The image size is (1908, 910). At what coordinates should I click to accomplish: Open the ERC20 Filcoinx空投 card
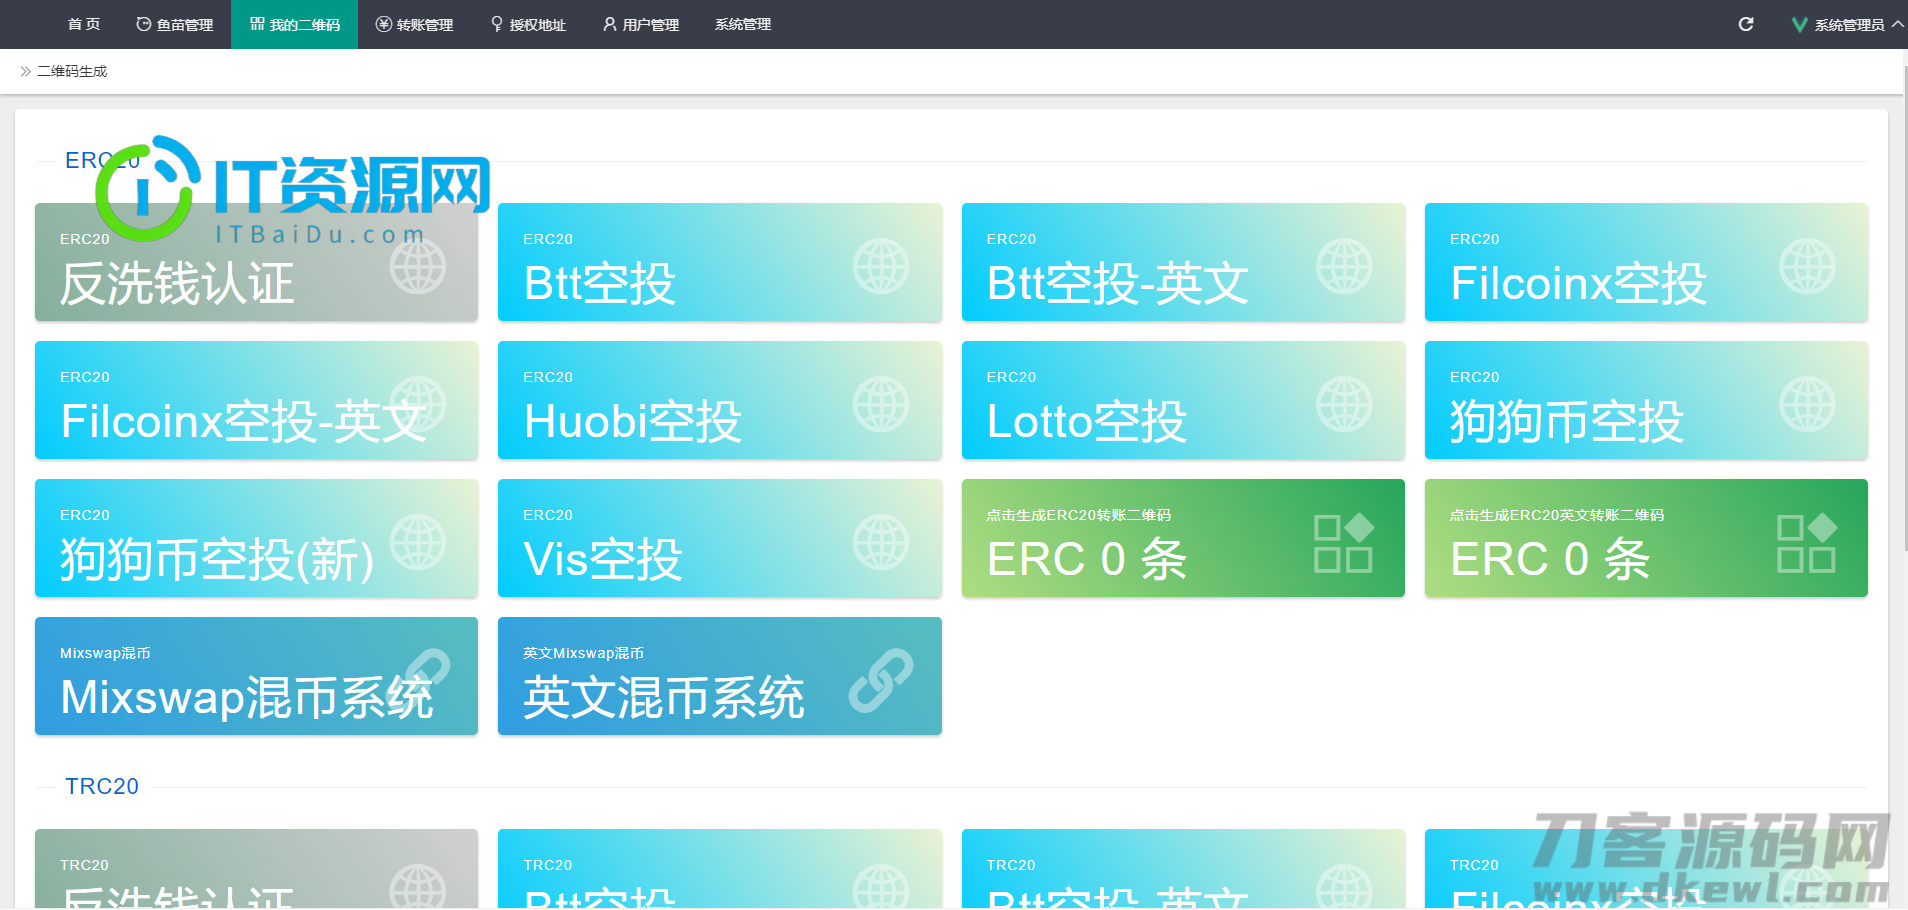(1646, 262)
